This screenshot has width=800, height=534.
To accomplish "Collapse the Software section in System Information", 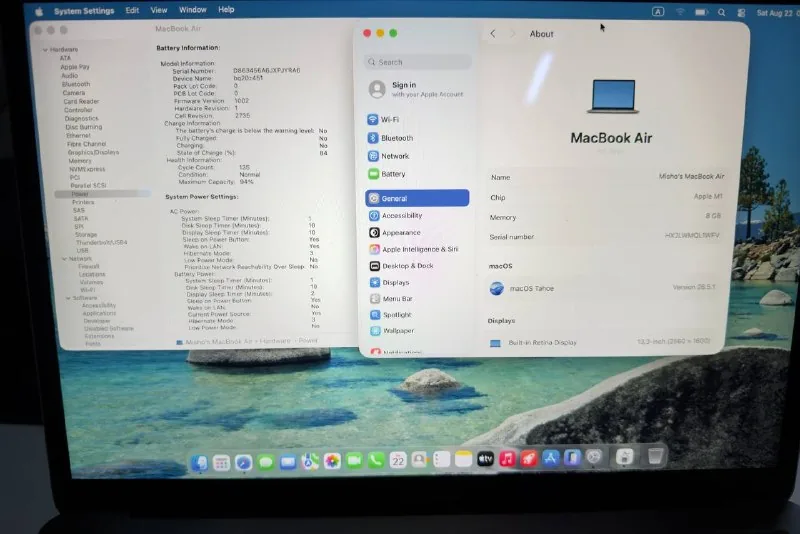I will 68,298.
